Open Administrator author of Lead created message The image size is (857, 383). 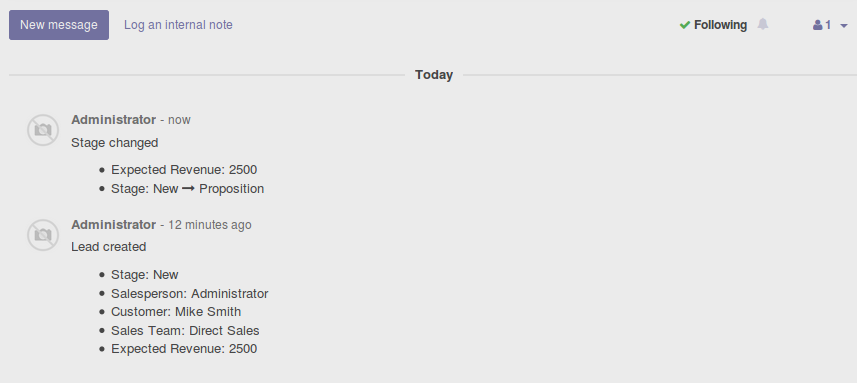(114, 225)
